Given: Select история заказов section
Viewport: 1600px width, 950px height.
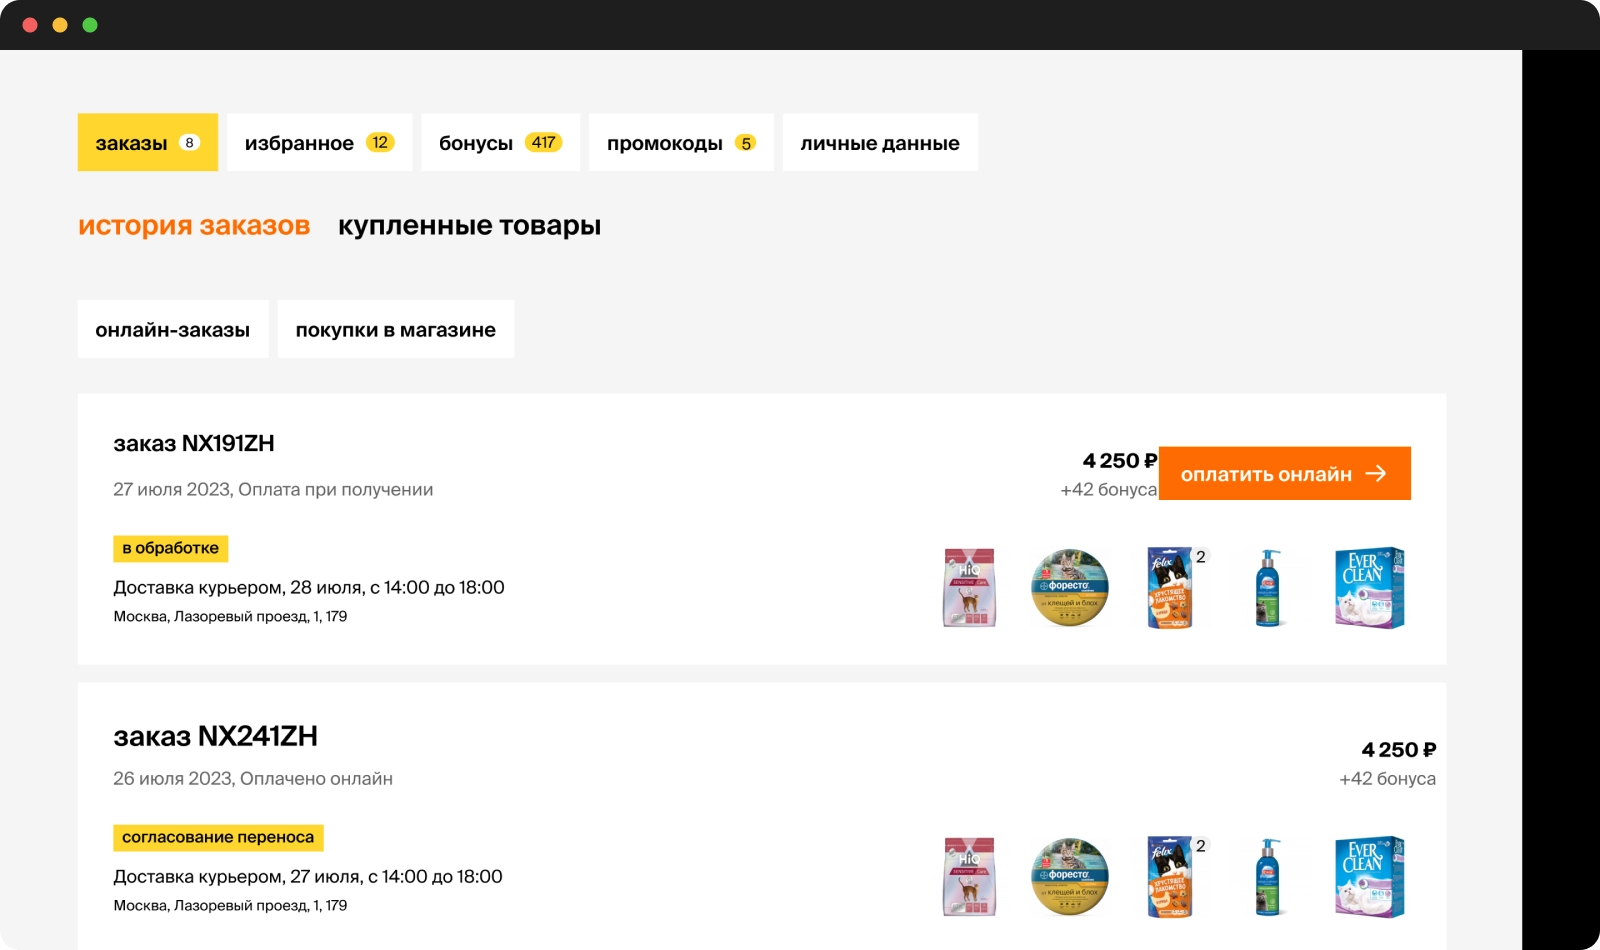Looking at the screenshot, I should click(194, 226).
